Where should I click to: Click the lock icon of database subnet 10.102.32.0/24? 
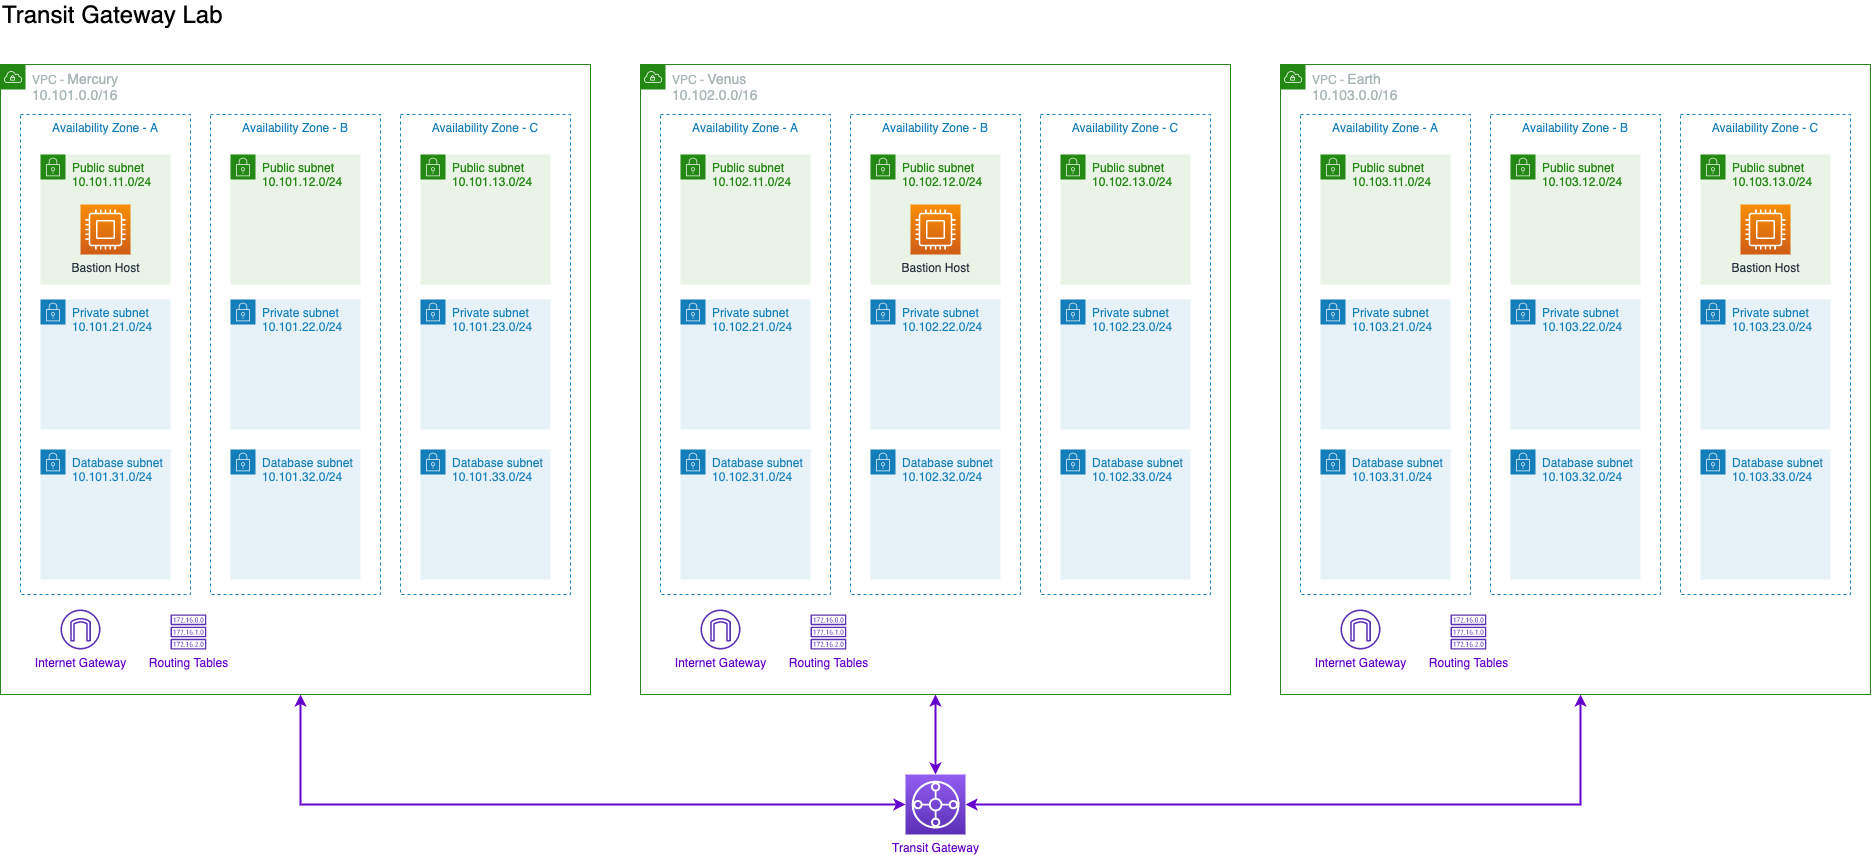883,462
